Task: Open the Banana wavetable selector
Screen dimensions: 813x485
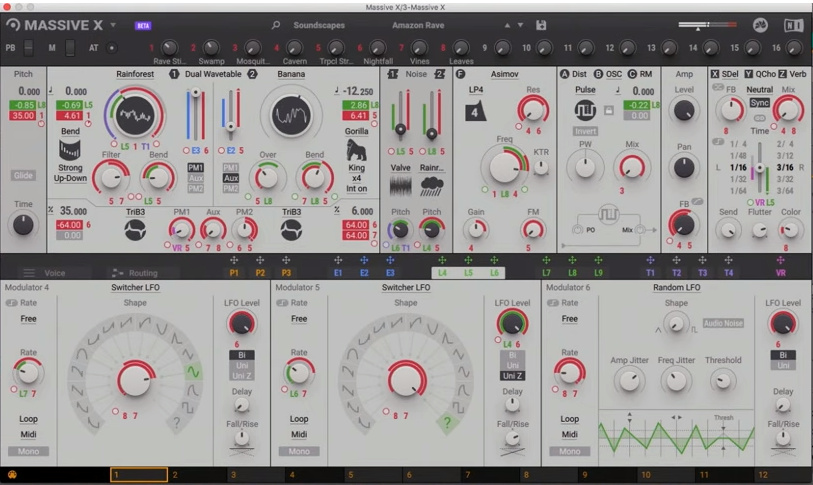Action: click(x=291, y=74)
